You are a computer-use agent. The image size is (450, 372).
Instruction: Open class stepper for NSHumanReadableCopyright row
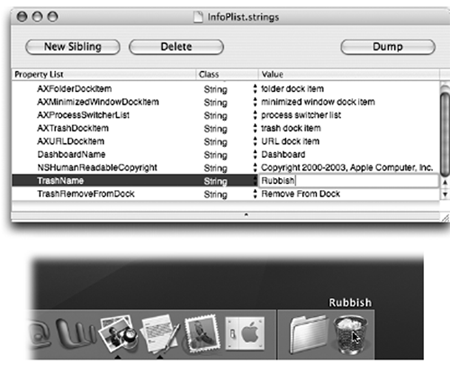click(255, 167)
